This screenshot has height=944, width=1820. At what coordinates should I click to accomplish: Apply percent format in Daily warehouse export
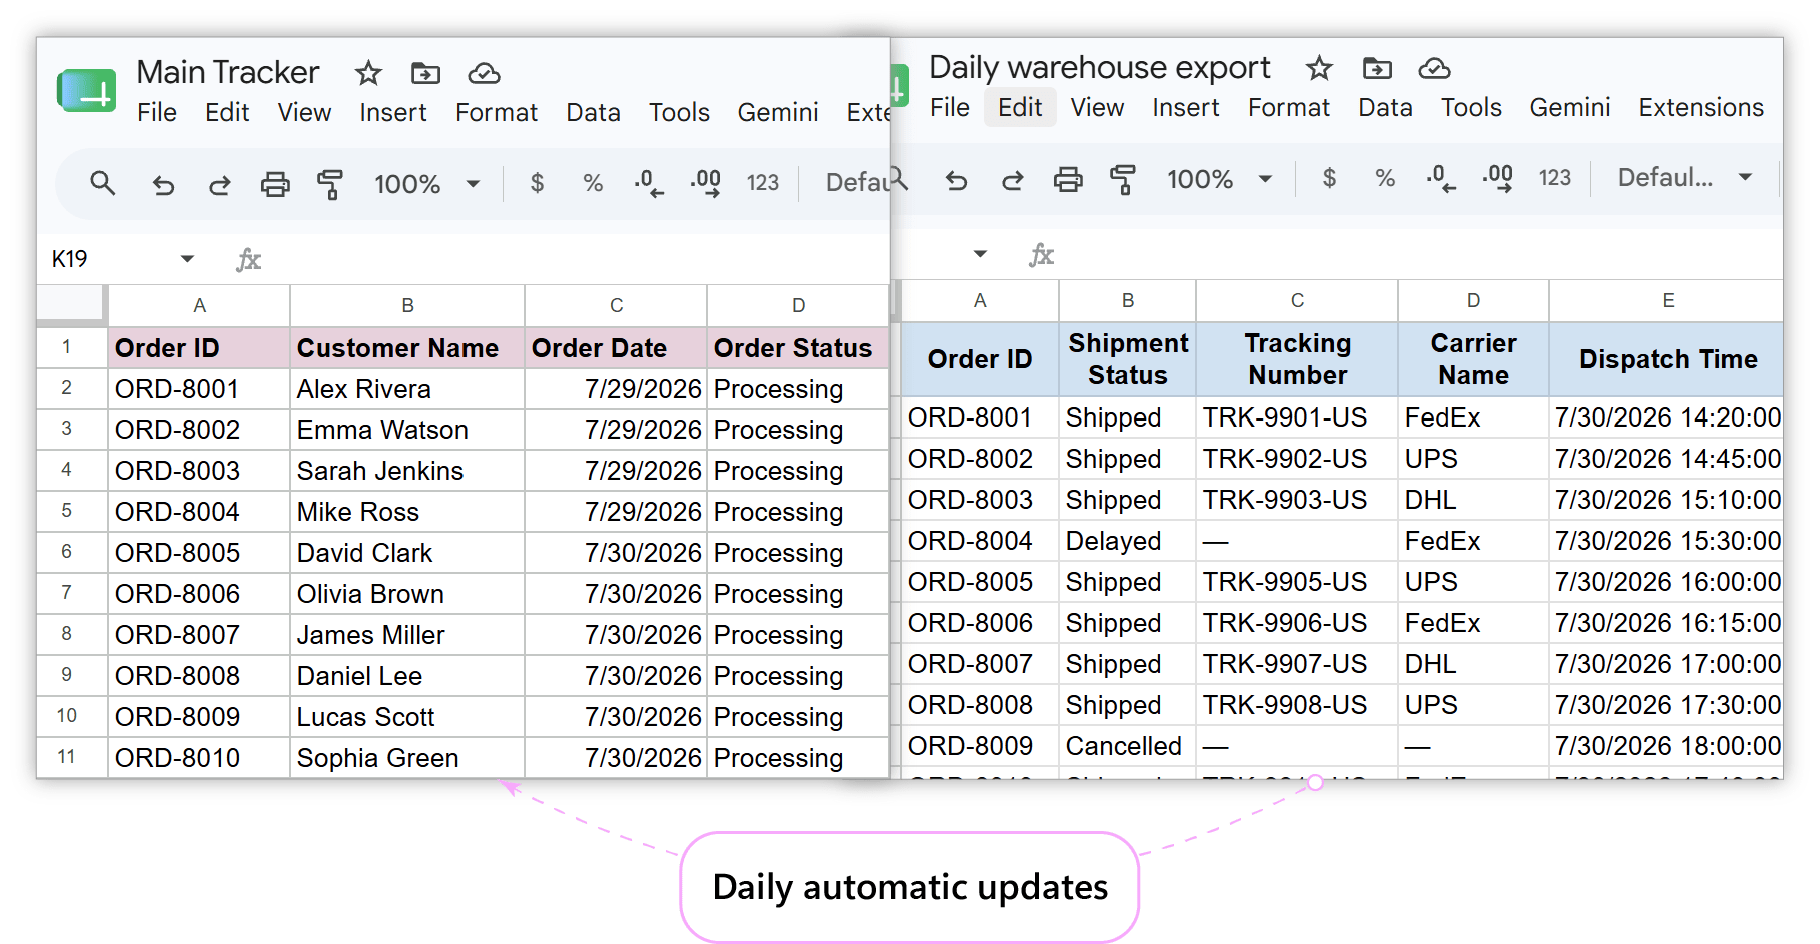1385,178
